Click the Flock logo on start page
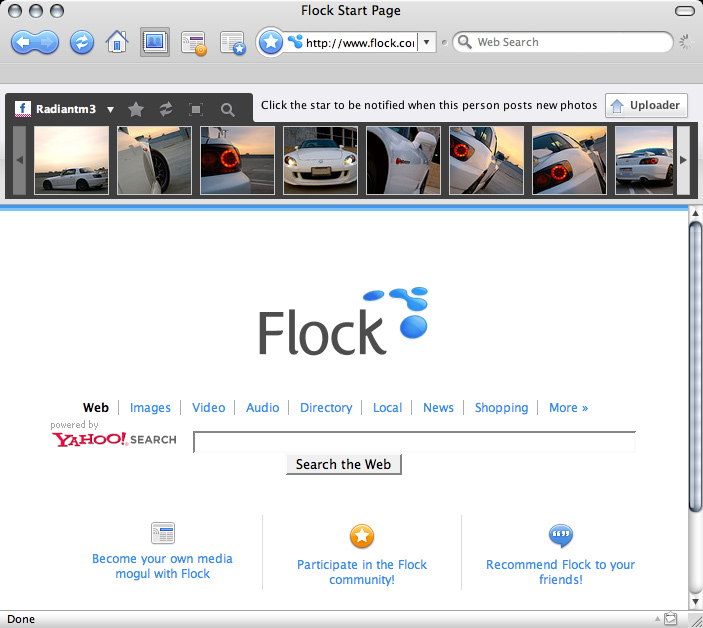Screen dimensions: 703x628 [x=343, y=321]
